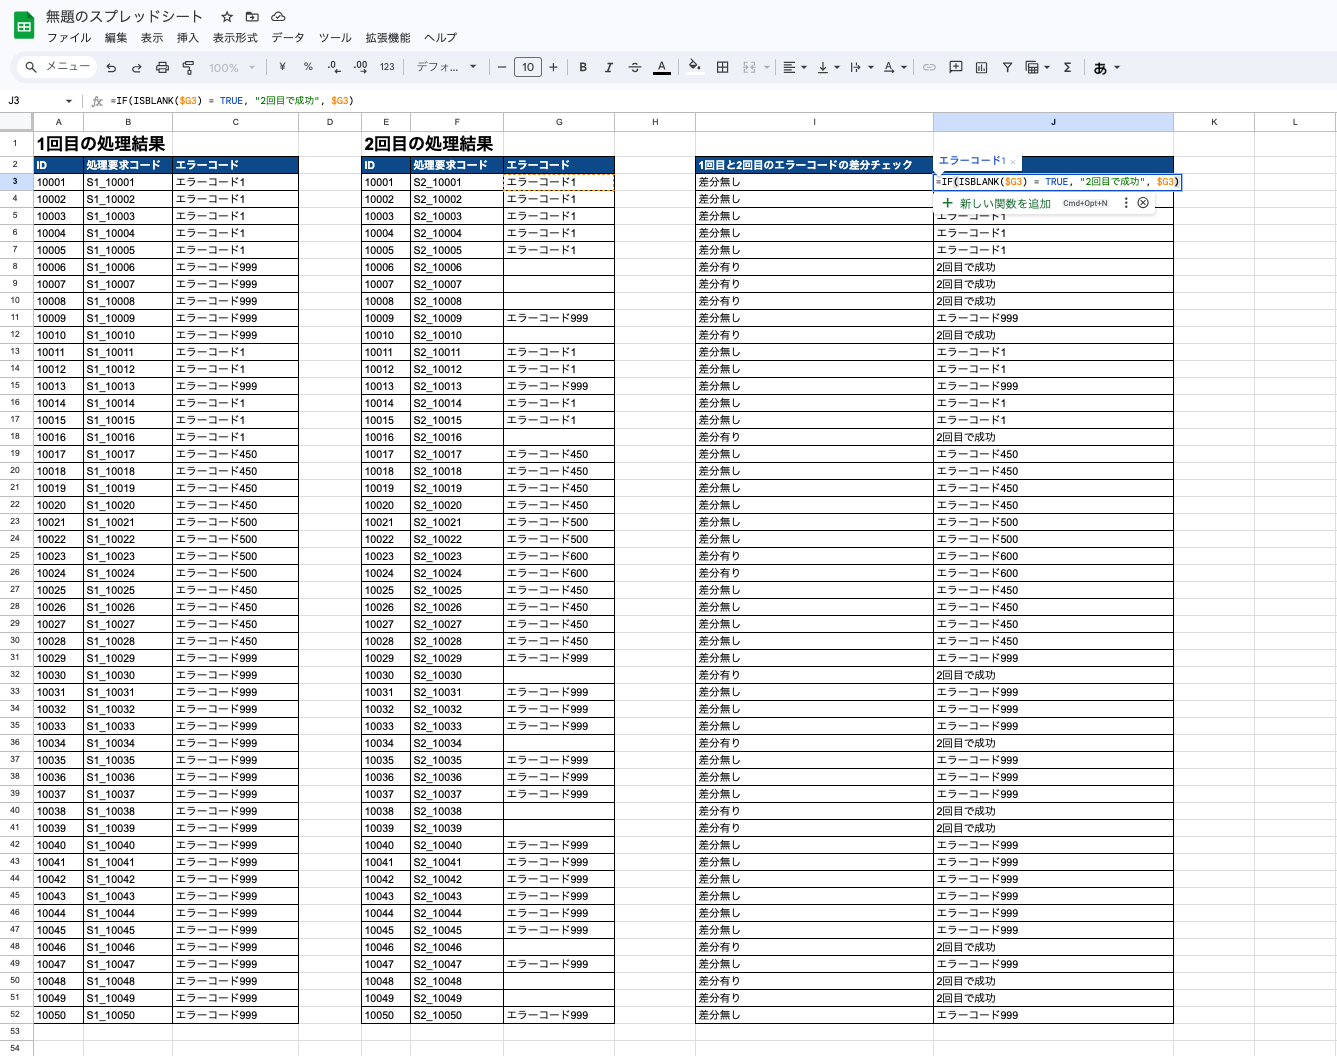
Task: Toggle bold formatting
Action: coord(583,67)
